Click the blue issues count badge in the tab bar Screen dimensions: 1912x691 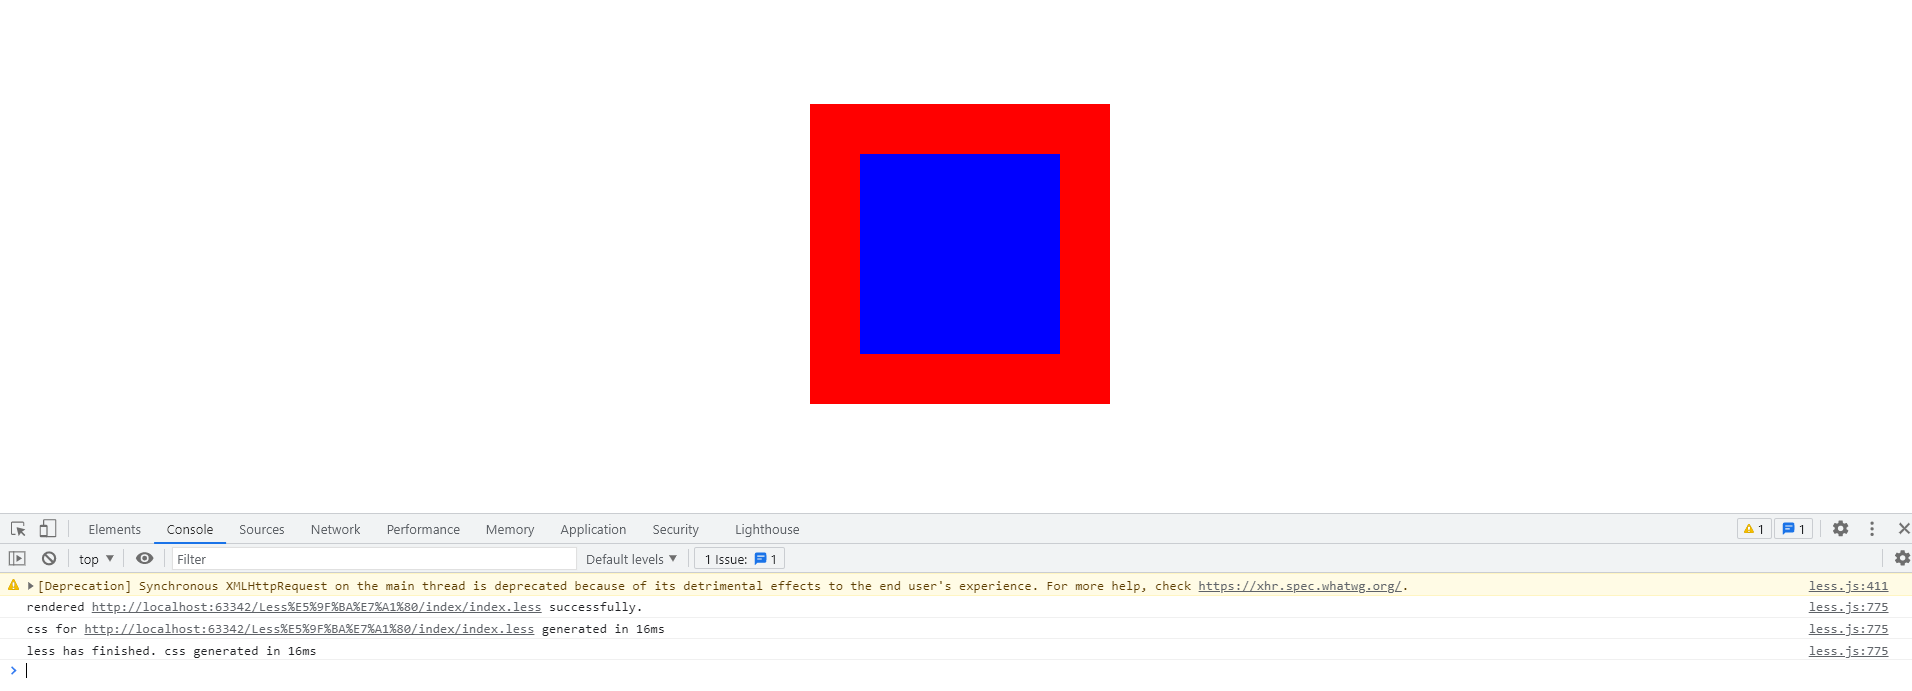point(1794,529)
